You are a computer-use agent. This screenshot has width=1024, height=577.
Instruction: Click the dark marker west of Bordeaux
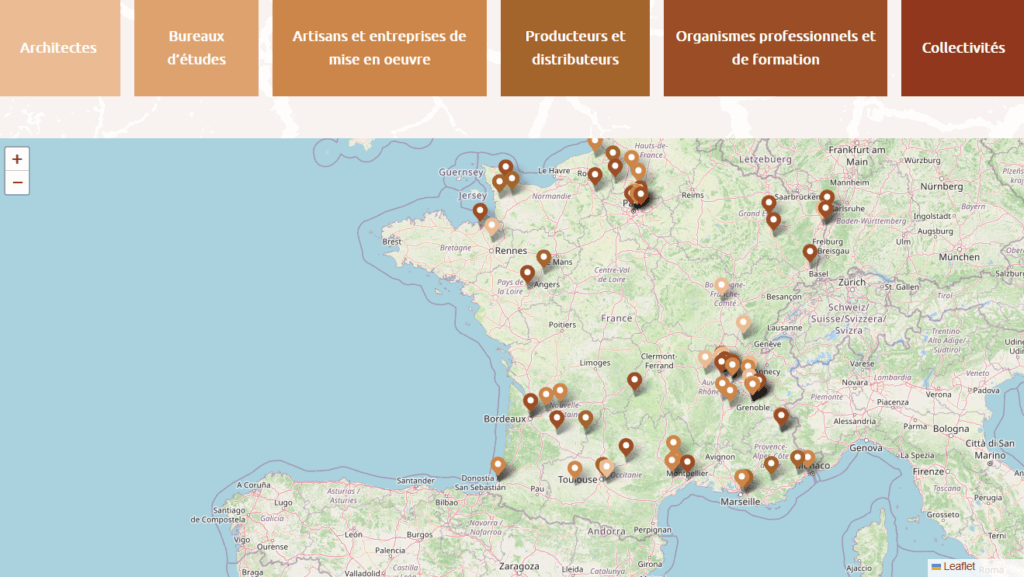point(531,401)
